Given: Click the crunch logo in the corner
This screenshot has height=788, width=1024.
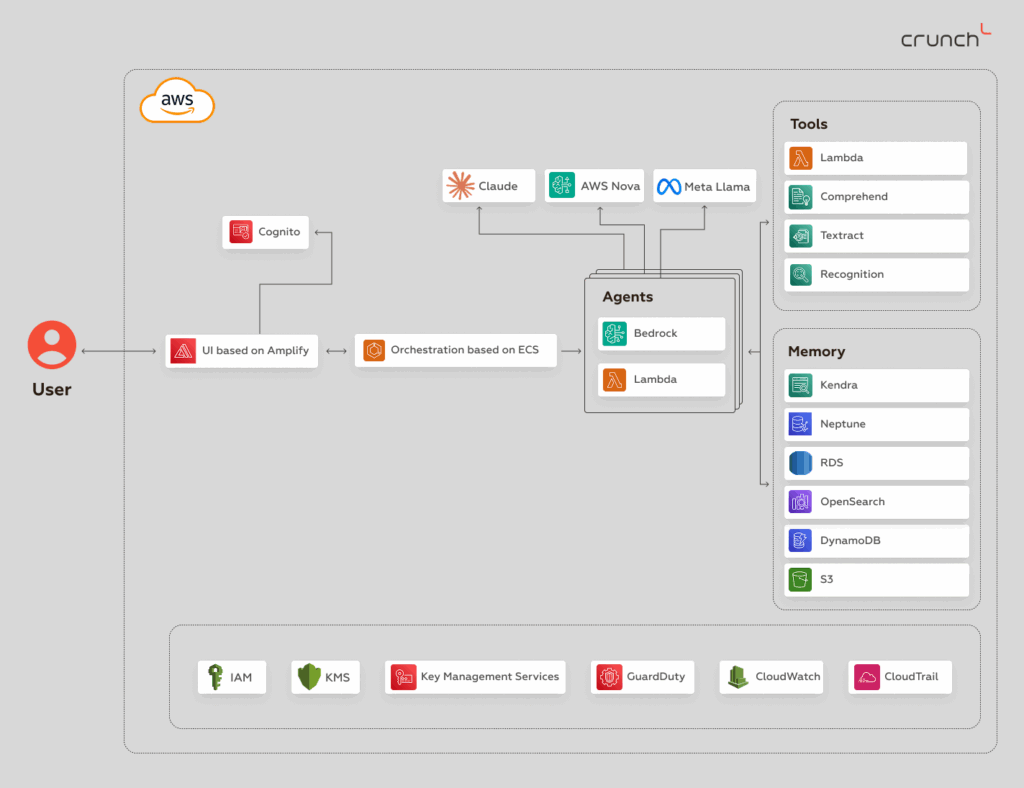Looking at the screenshot, I should (946, 37).
